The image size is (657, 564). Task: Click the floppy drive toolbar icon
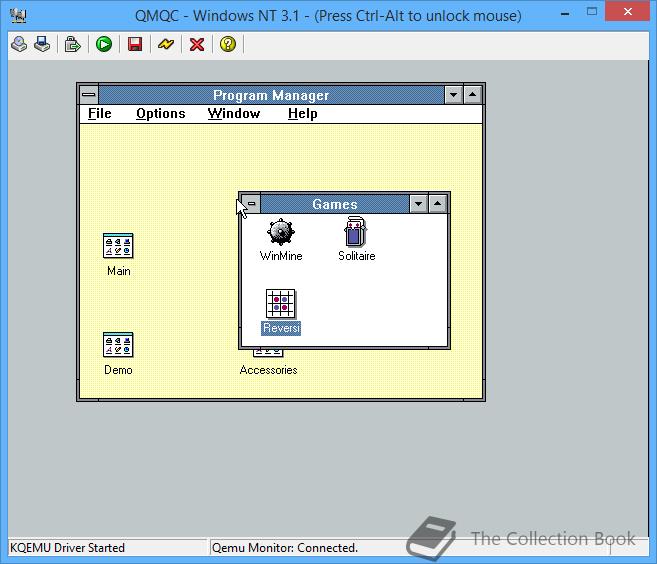[x=42, y=44]
